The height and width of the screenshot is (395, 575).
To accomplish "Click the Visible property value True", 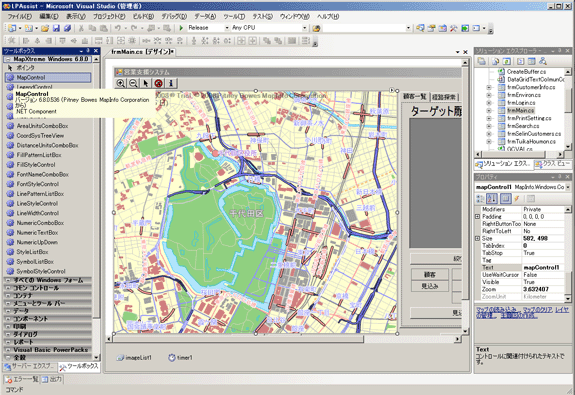I will click(x=543, y=282).
